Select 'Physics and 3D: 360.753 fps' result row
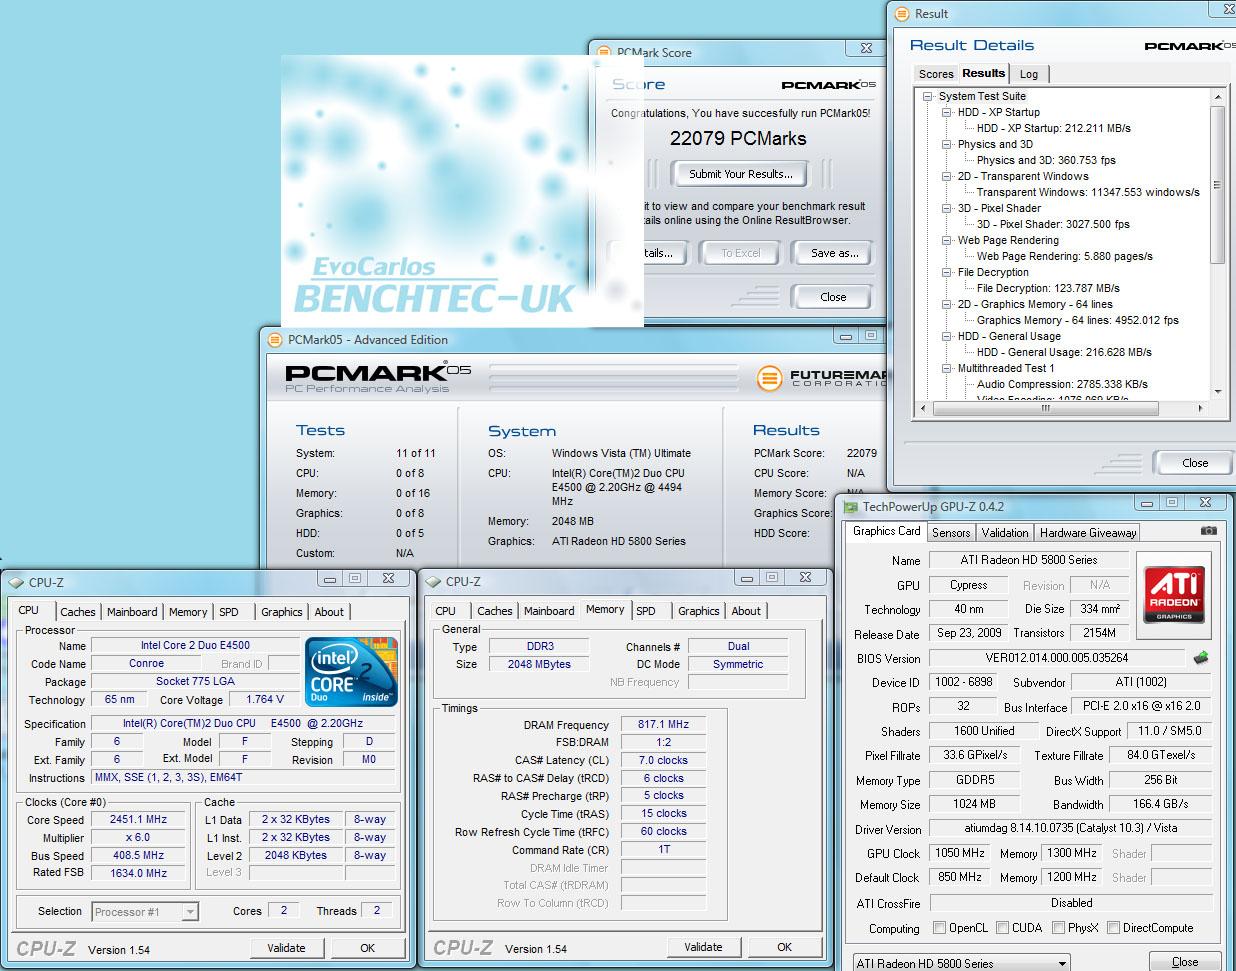The height and width of the screenshot is (971, 1236). tap(1046, 160)
